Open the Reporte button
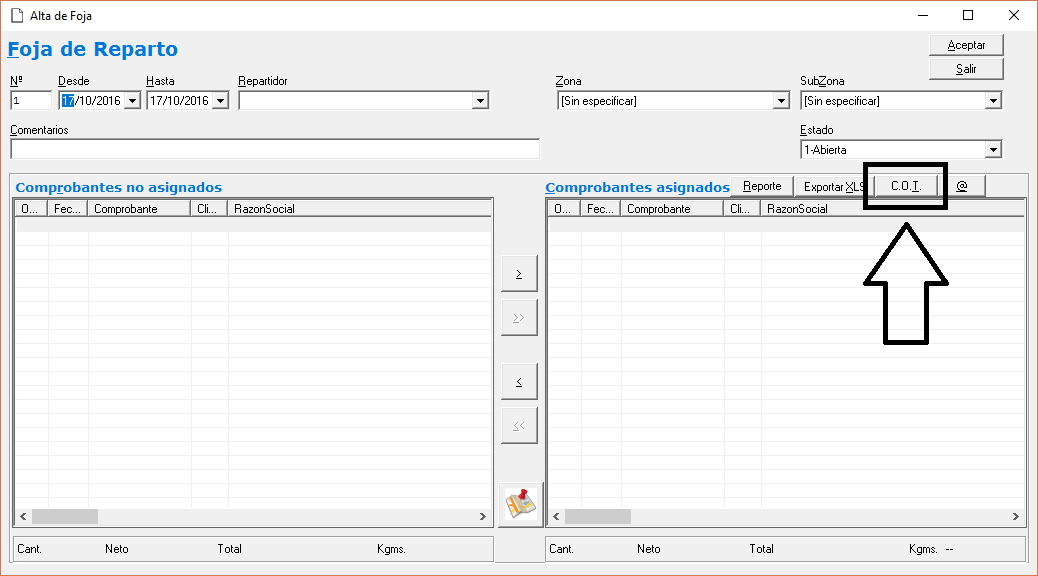Image resolution: width=1038 pixels, height=576 pixels. click(762, 186)
